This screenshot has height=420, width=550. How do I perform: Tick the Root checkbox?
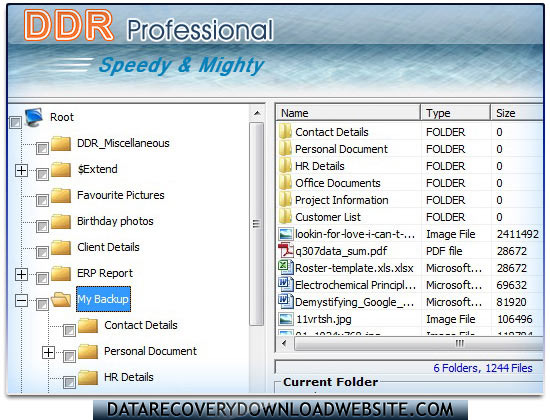pos(15,122)
